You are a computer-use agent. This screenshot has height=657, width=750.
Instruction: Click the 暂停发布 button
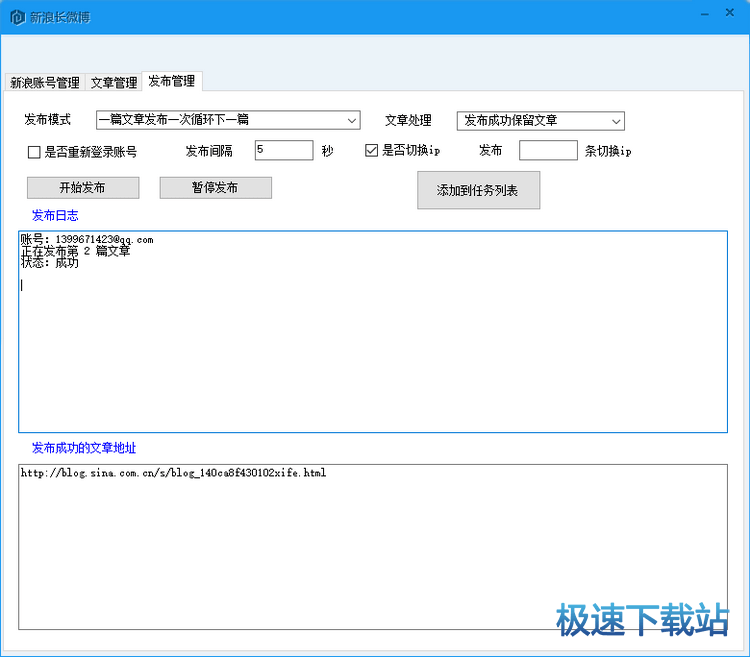[215, 187]
